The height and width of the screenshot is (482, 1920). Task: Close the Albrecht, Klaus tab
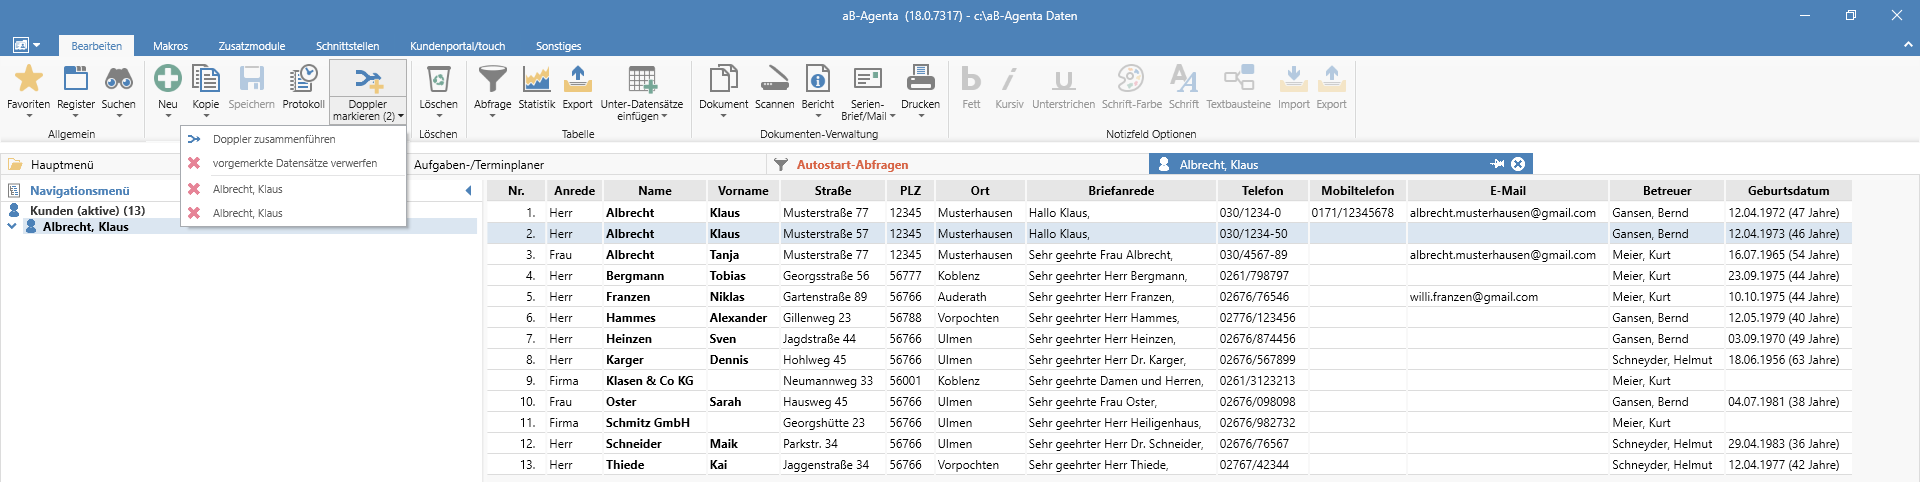point(1518,164)
